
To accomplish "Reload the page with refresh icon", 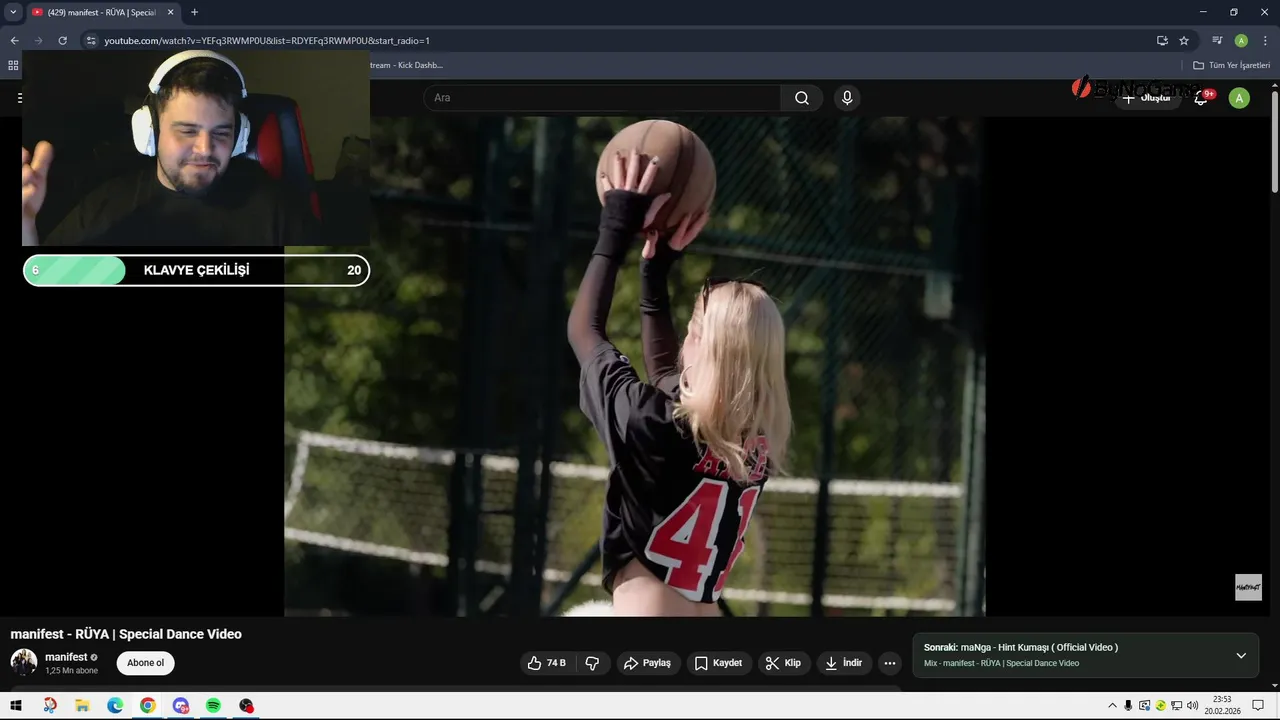I will tap(62, 41).
